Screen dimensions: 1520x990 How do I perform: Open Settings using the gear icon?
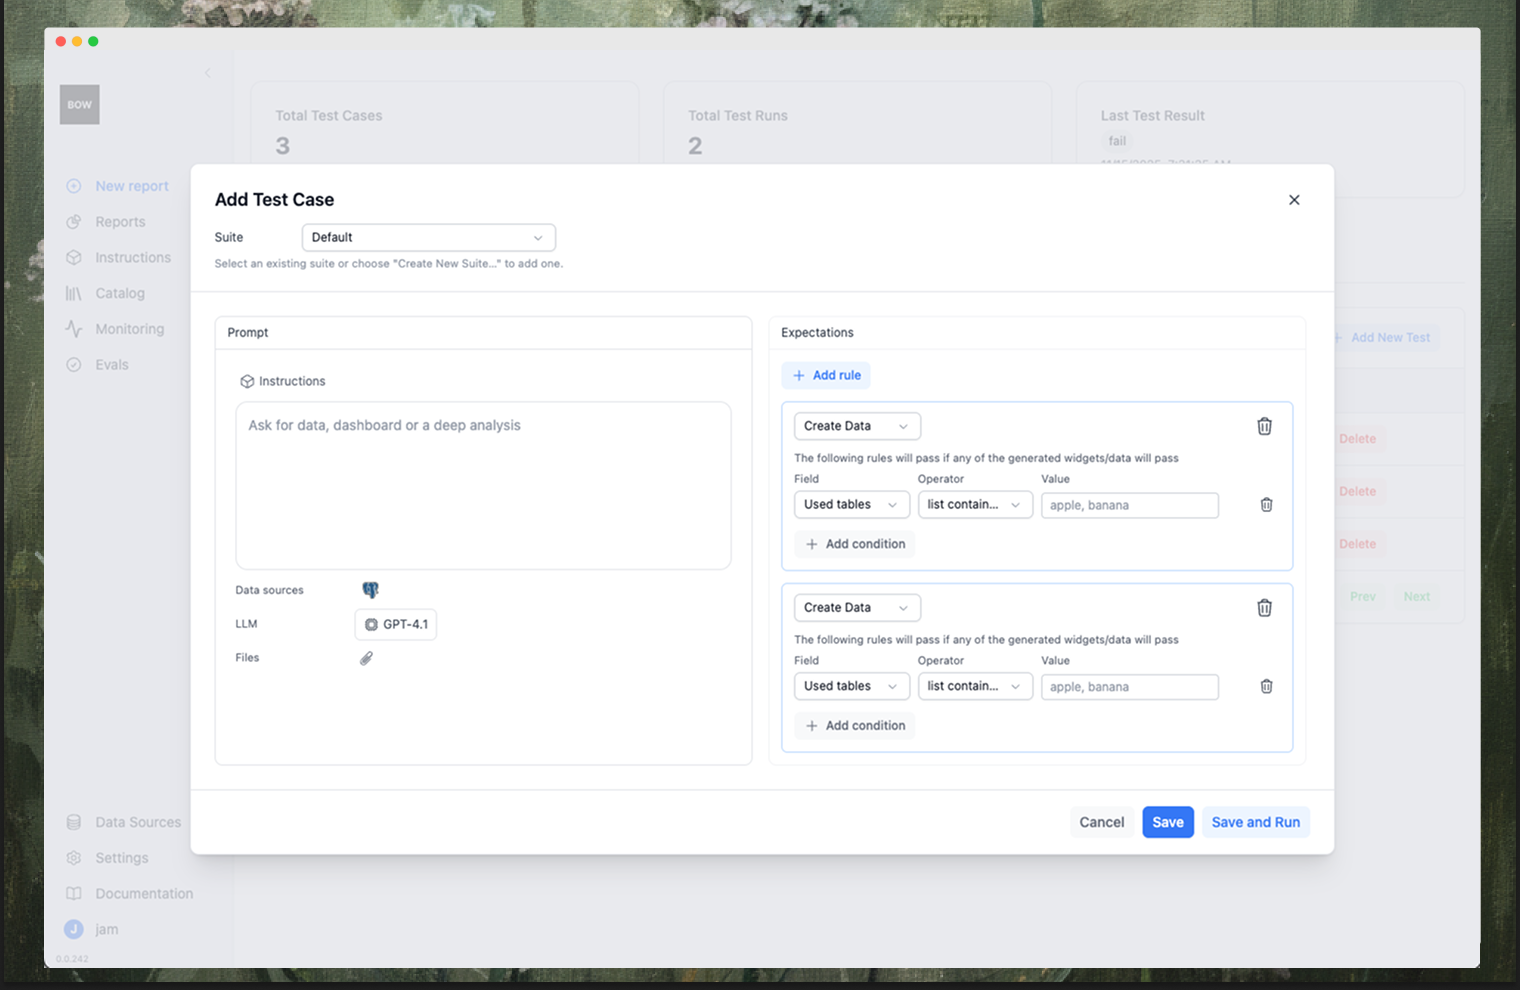pos(74,857)
